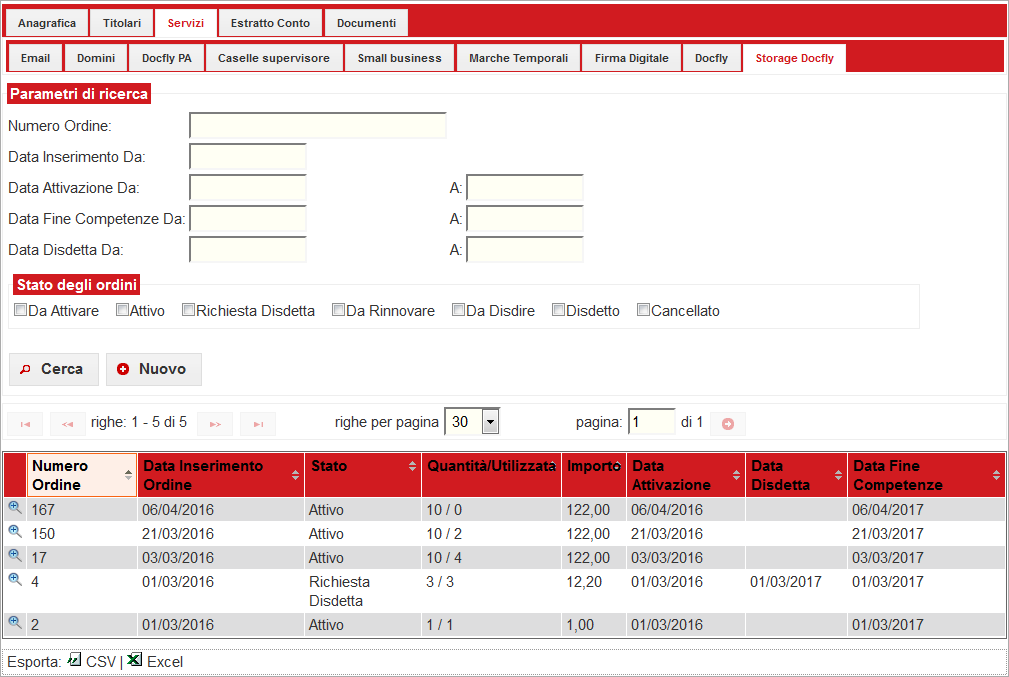The height and width of the screenshot is (677, 1009).
Task: Sort by Numero Ordine column
Action: coord(82,475)
